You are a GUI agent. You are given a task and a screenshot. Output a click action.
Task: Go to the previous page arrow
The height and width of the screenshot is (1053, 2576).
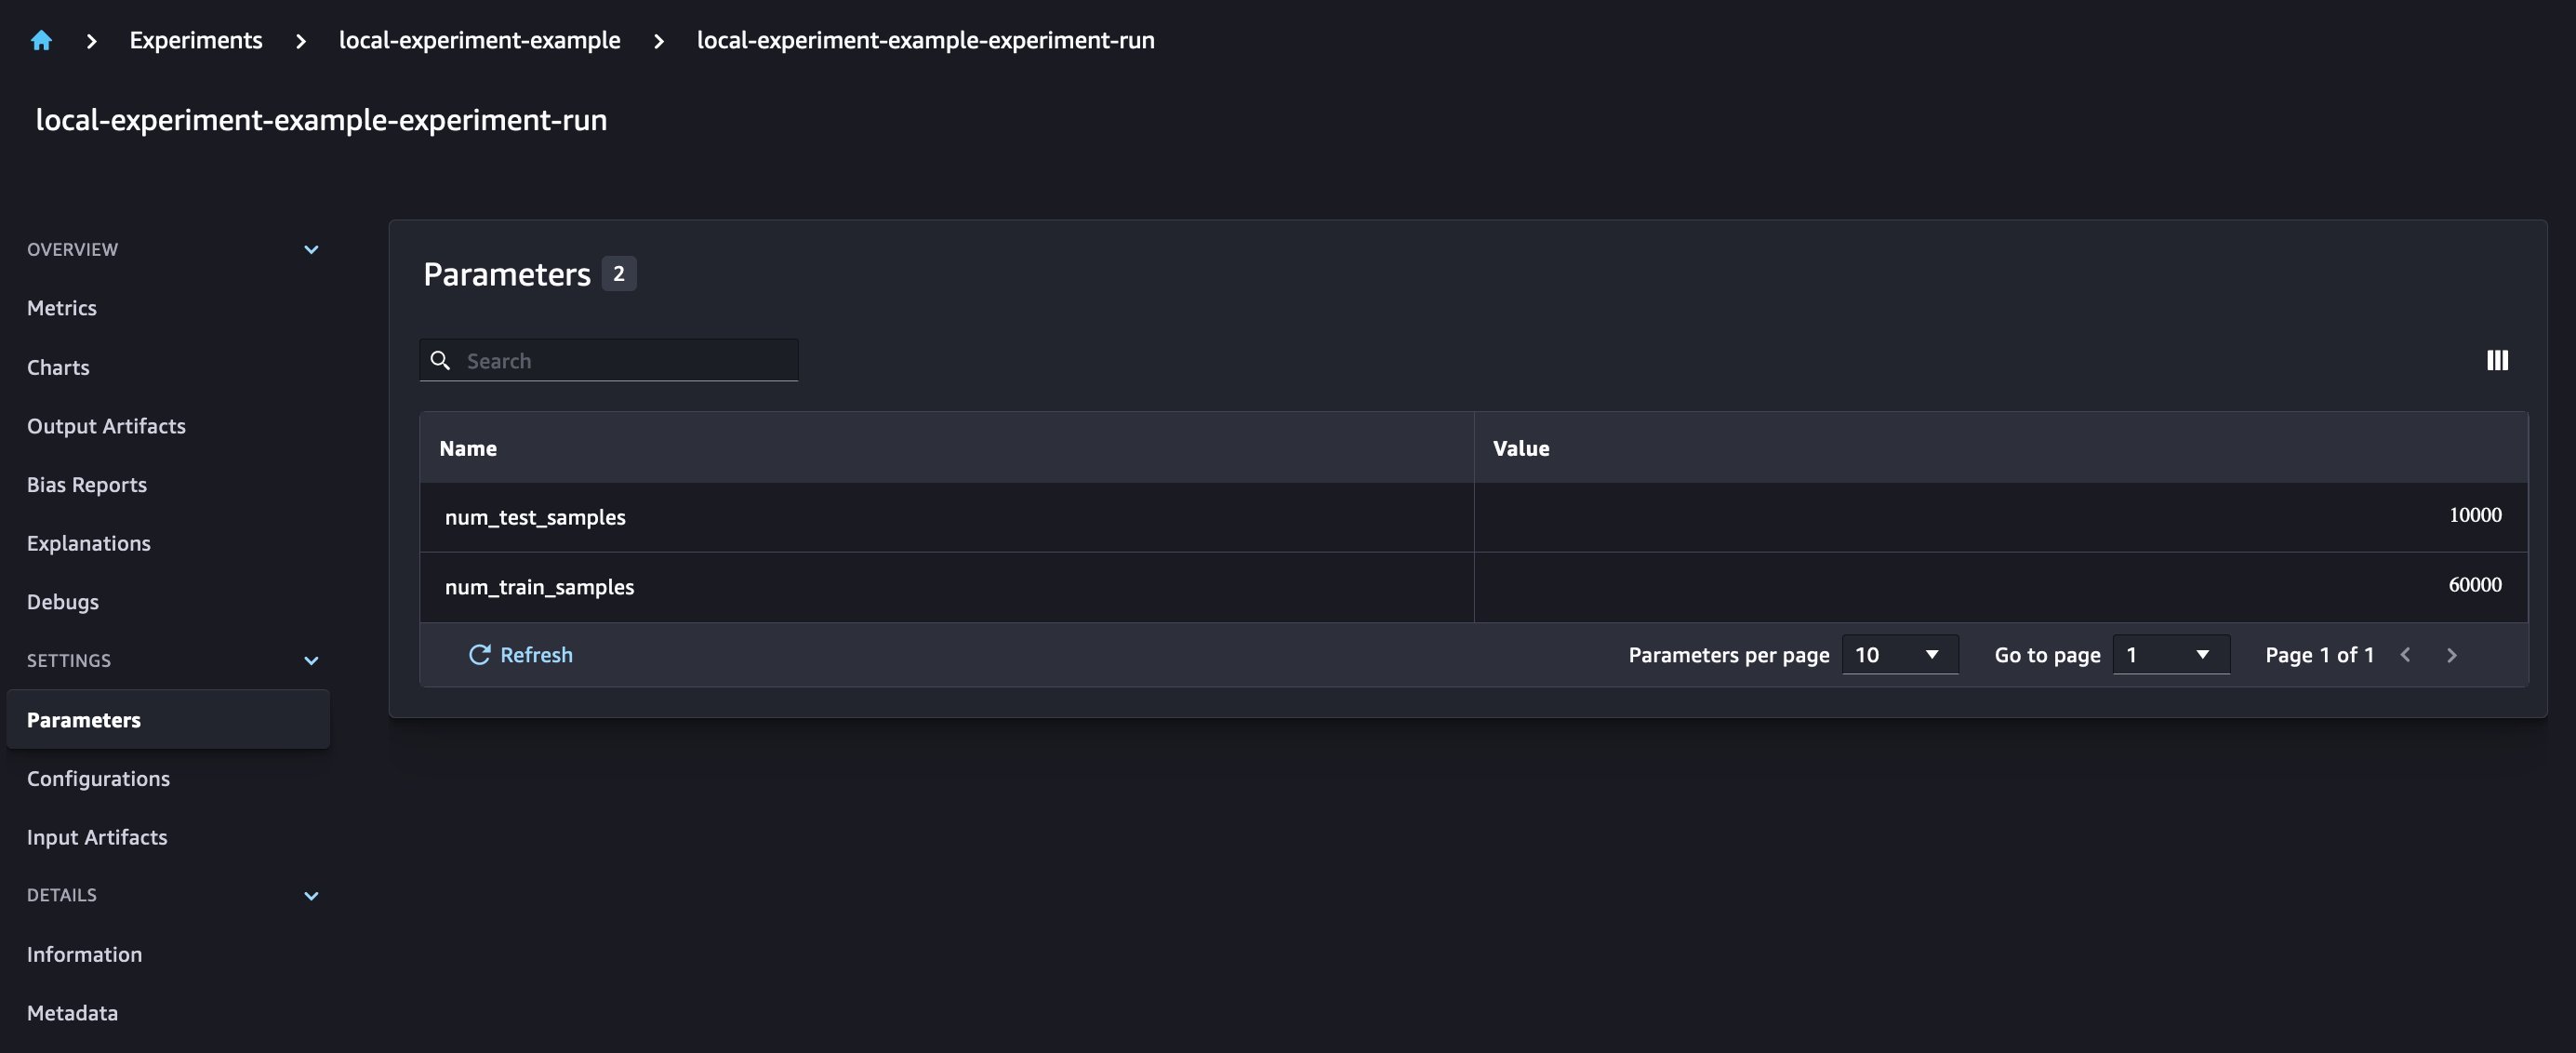pos(2405,655)
